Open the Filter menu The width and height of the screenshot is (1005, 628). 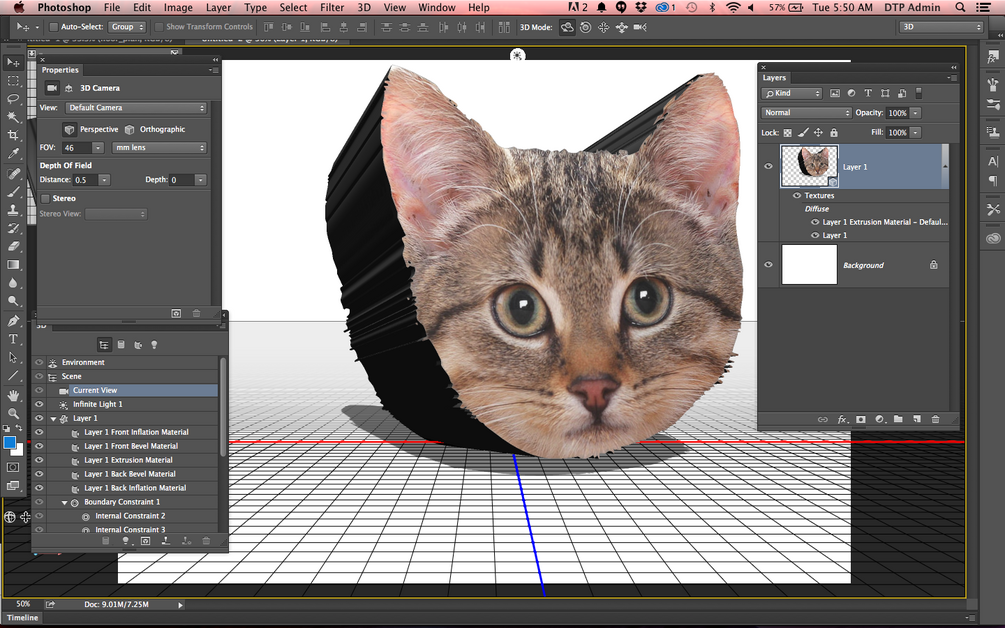click(331, 7)
